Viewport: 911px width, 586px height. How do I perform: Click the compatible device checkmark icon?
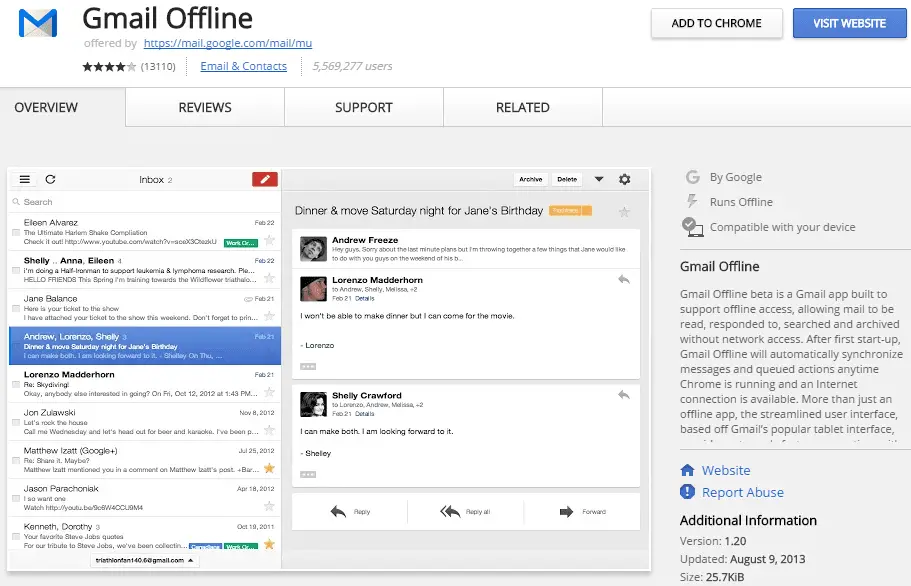click(x=692, y=227)
